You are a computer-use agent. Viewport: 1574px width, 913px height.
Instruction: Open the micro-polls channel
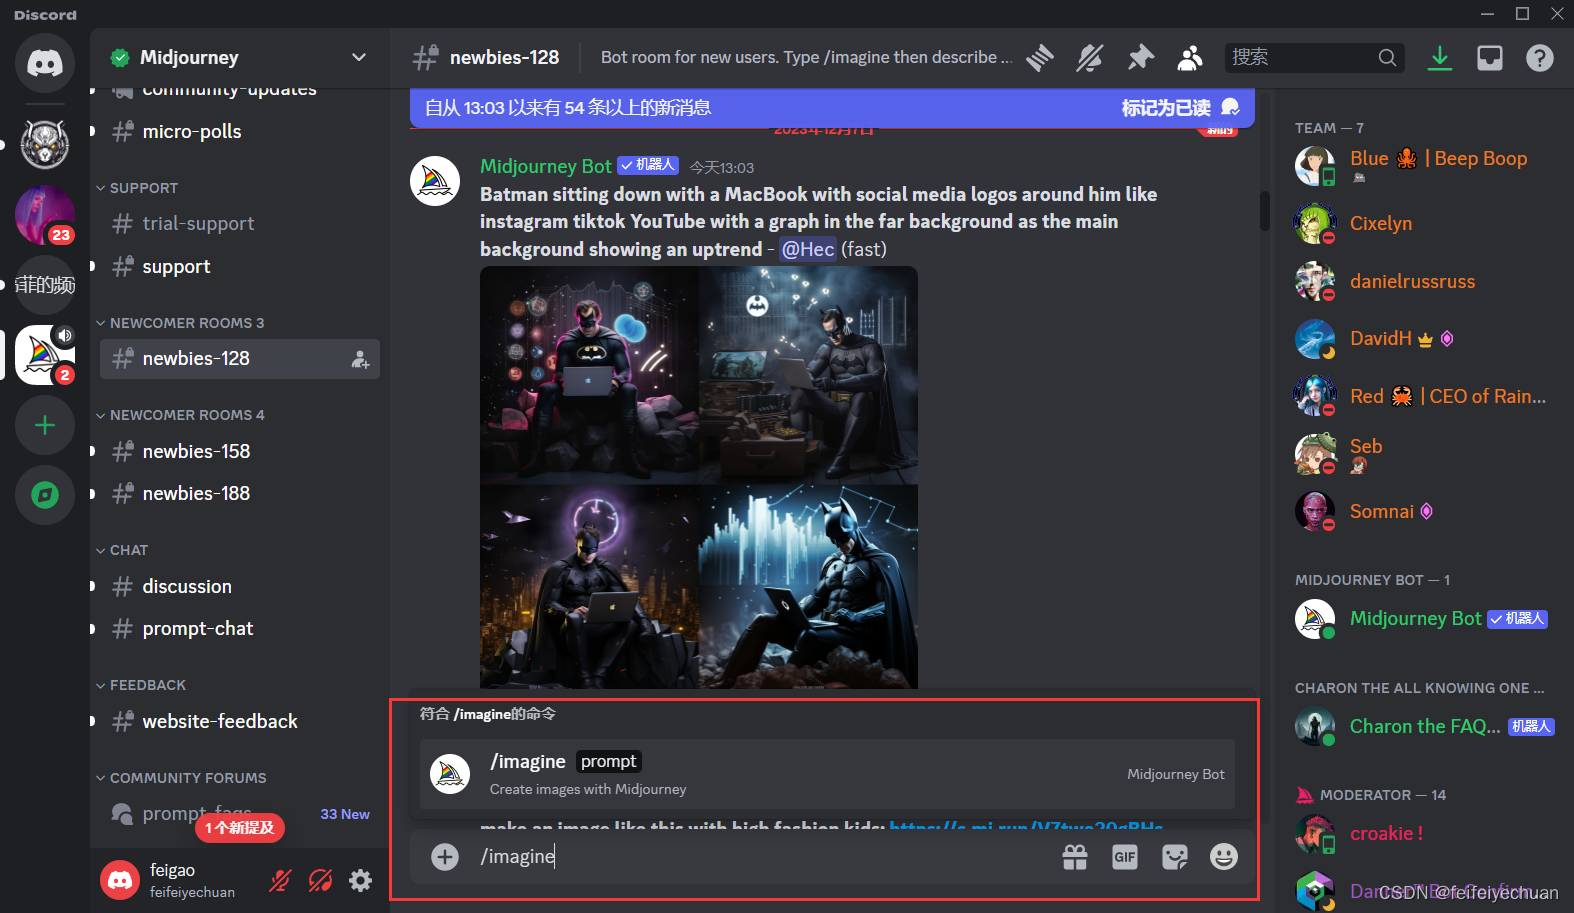coord(240,131)
